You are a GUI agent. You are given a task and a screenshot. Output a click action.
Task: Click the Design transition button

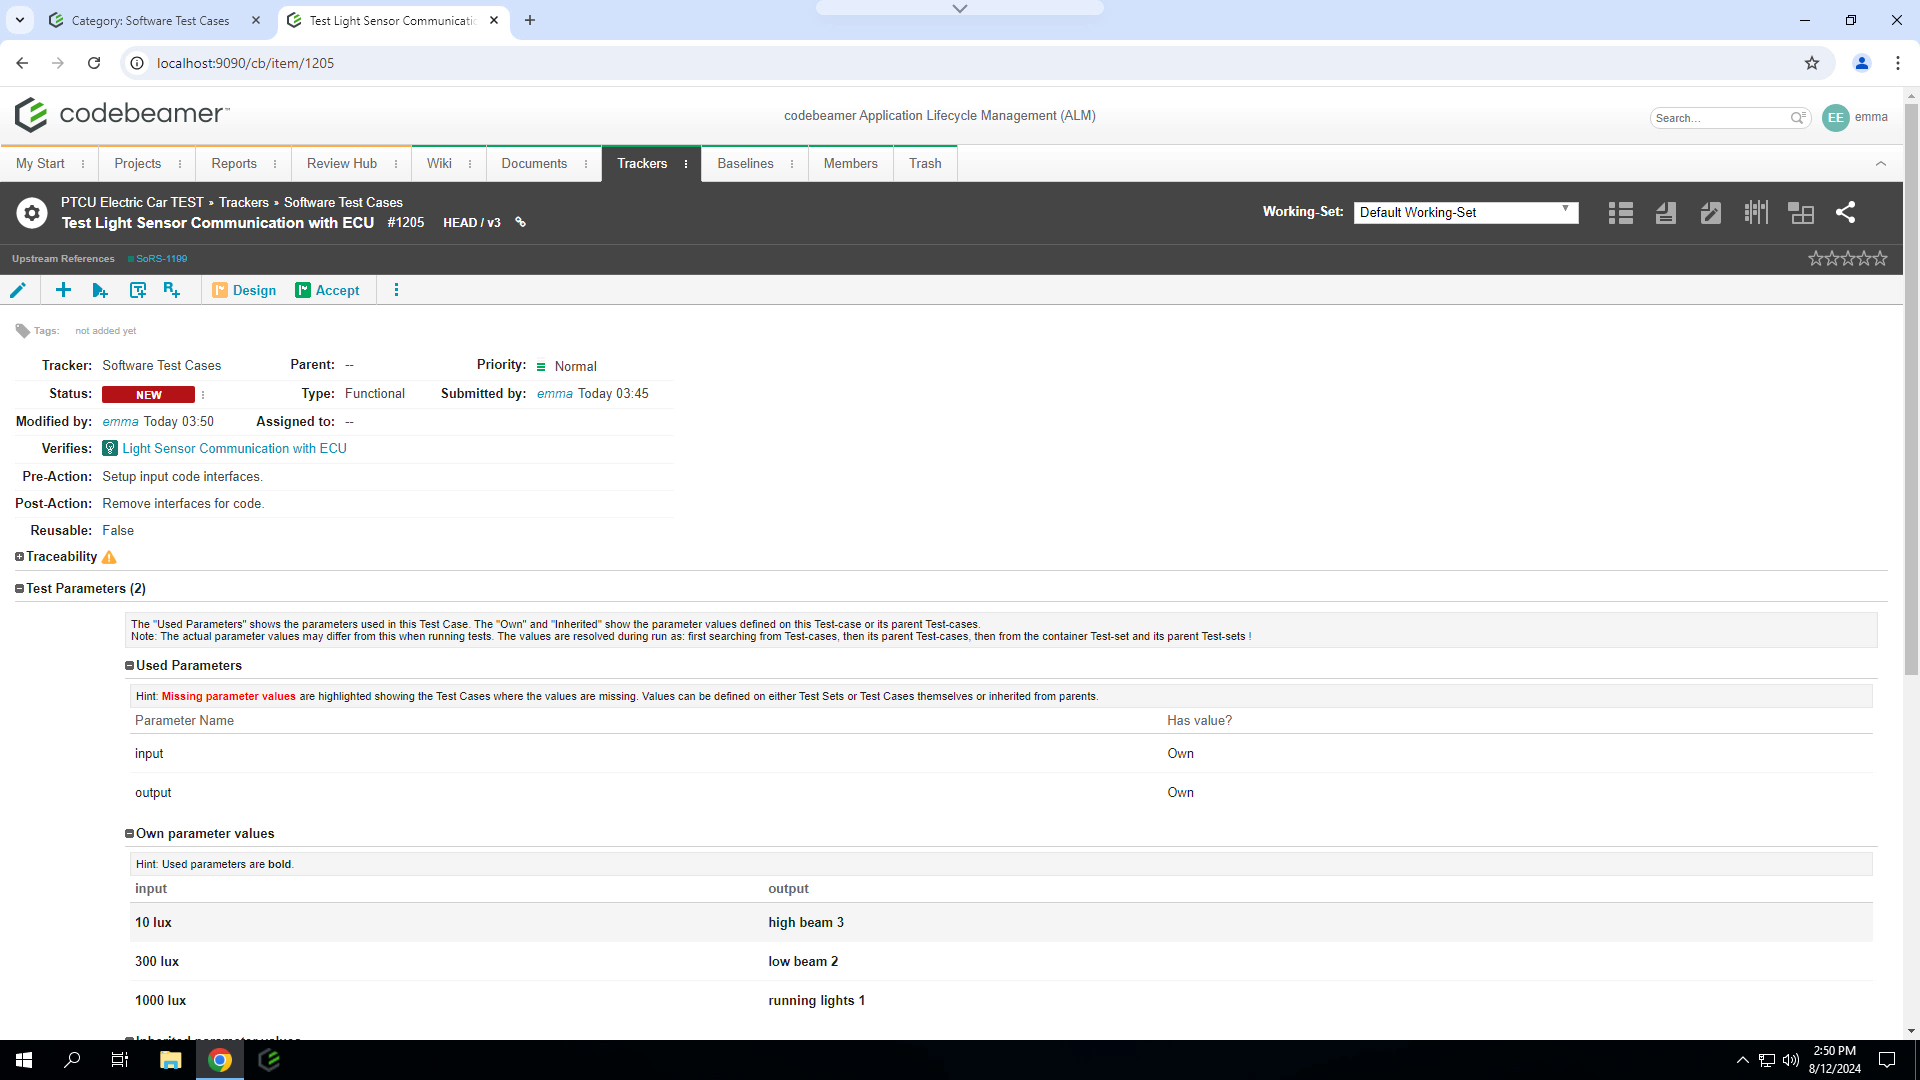coord(244,290)
